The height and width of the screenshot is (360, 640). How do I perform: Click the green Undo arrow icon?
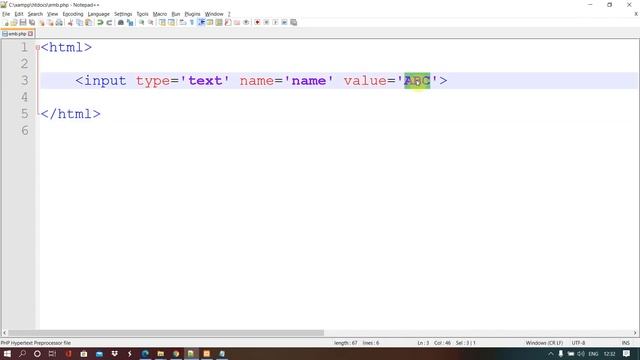[x=100, y=22]
